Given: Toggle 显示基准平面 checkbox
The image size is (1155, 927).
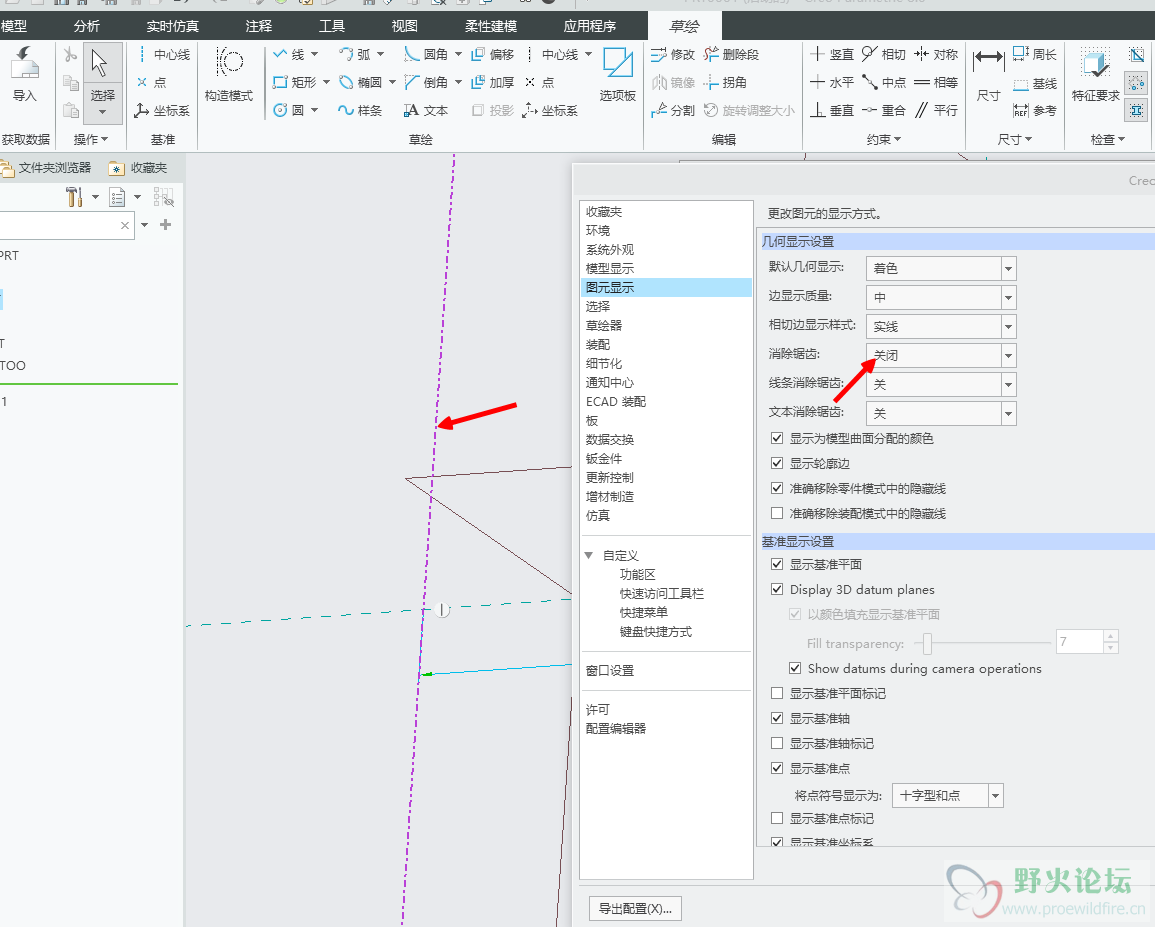Looking at the screenshot, I should (776, 564).
